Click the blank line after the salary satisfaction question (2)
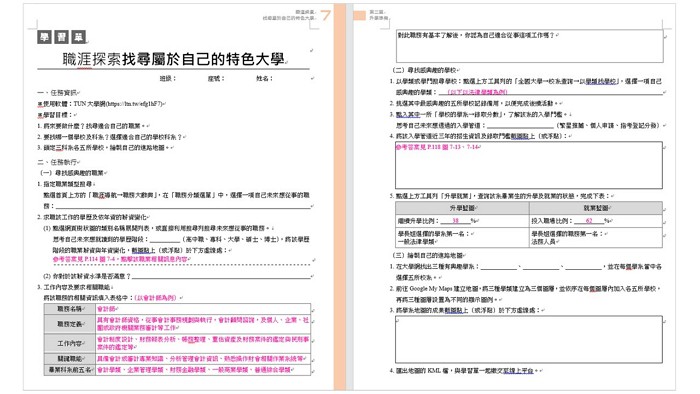The width and height of the screenshot is (700, 394). click(221, 277)
